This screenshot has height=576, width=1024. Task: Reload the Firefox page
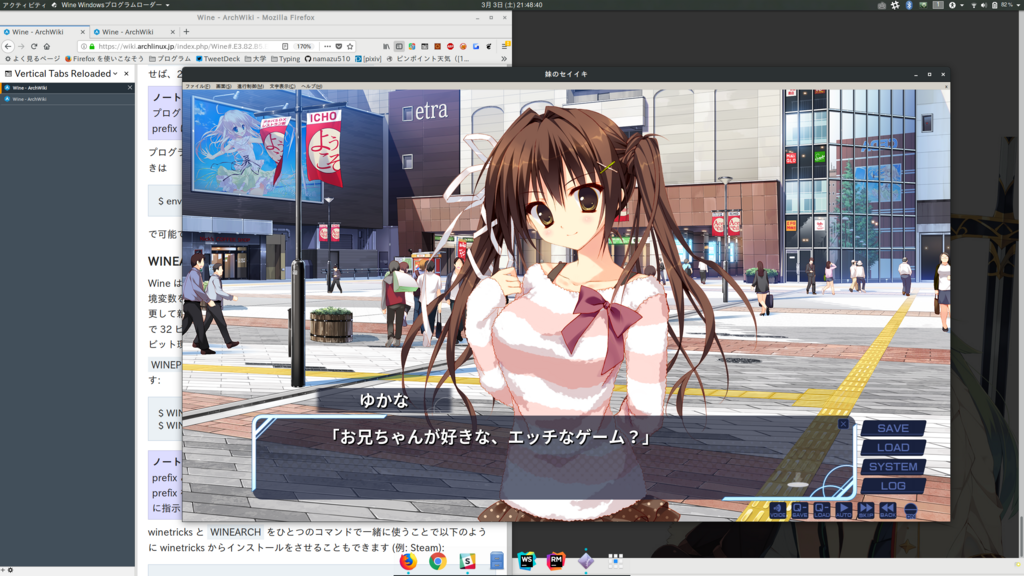(34, 46)
